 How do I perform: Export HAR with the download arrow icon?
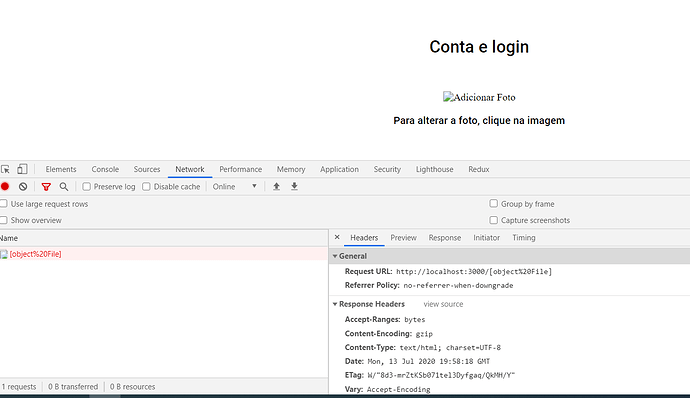pos(294,187)
